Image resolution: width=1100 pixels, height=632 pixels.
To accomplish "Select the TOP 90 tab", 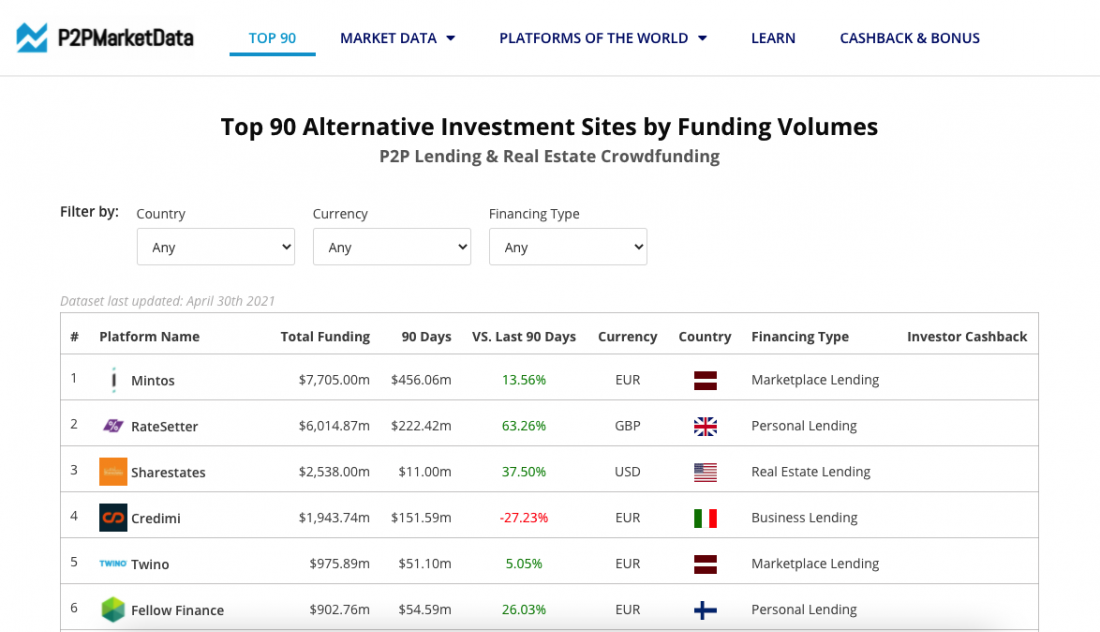I will click(x=272, y=38).
